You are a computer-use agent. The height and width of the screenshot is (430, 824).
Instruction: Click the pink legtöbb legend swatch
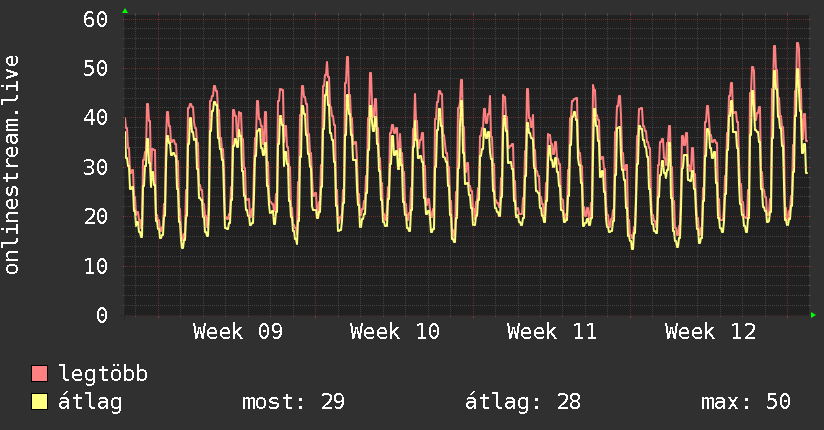[39, 373]
